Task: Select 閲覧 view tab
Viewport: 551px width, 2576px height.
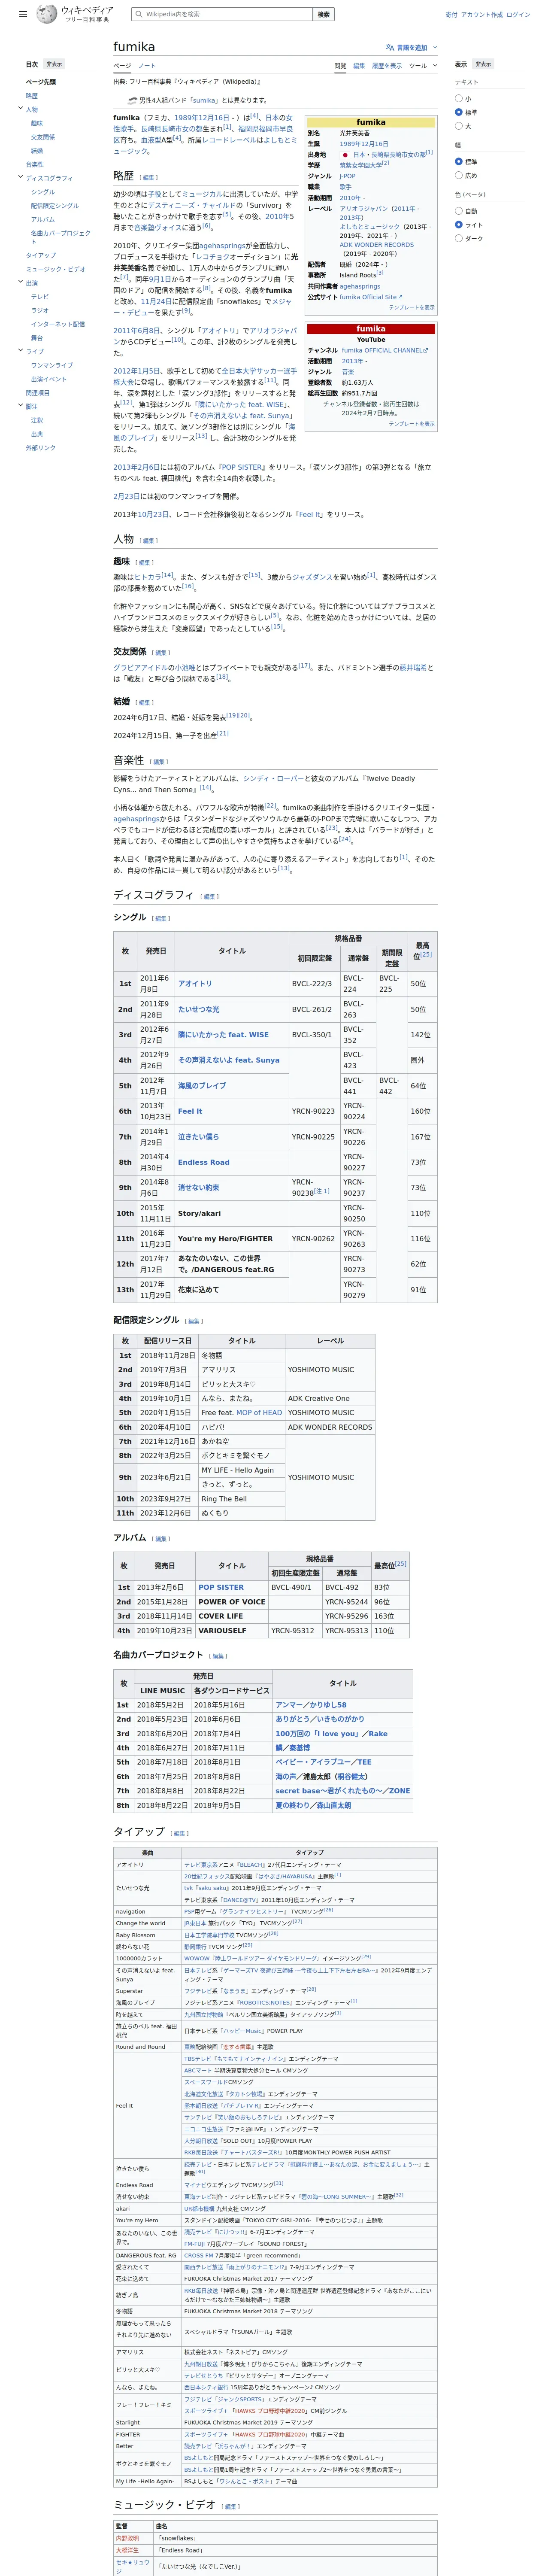Action: click(x=340, y=66)
